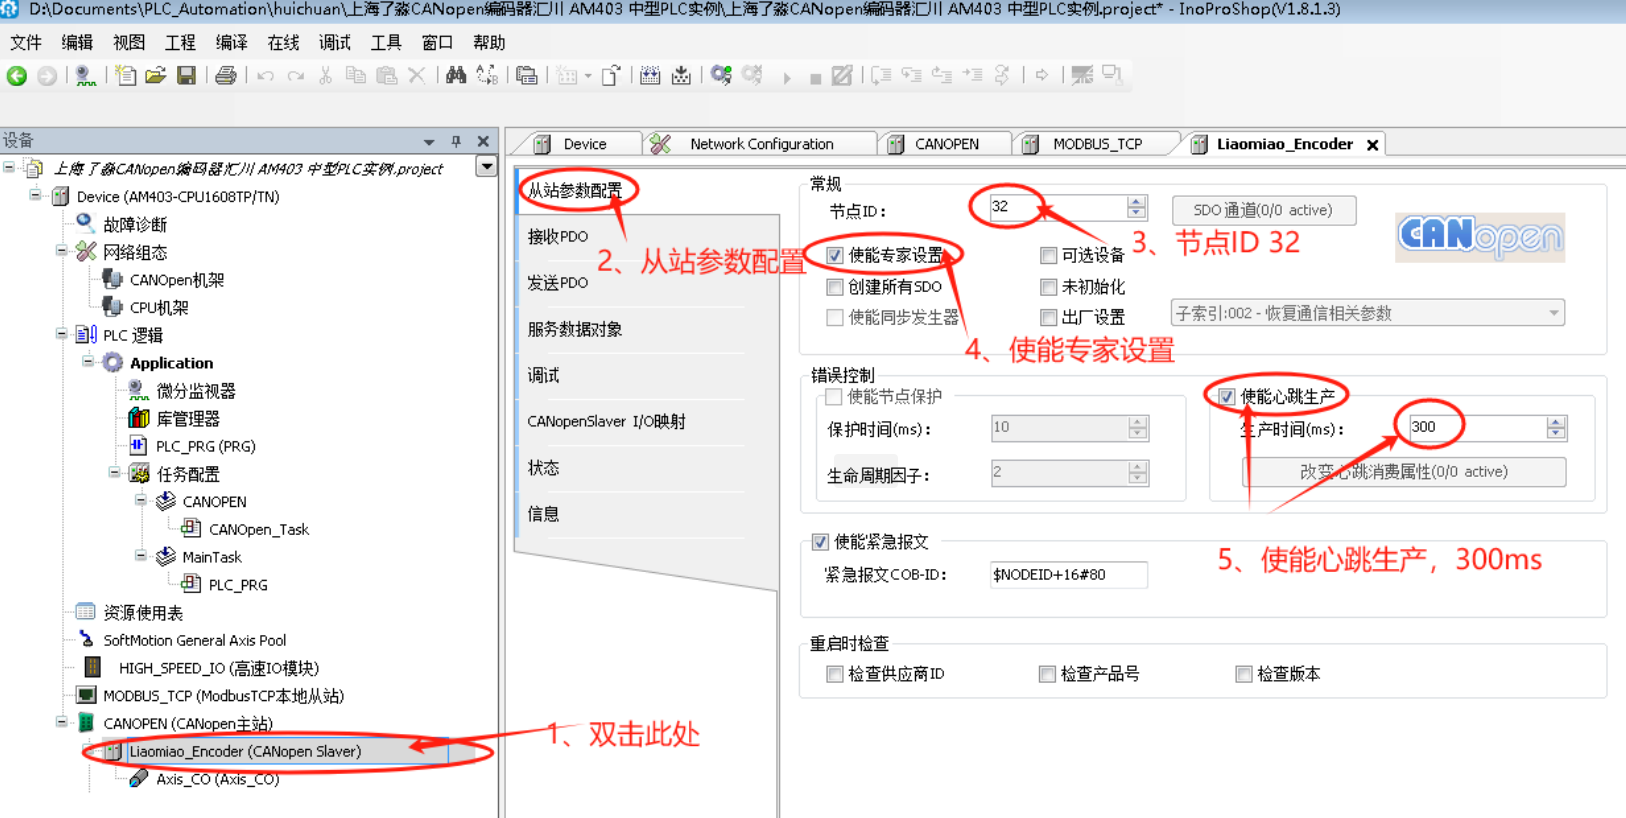Switch to the MODBUS_TCP tab
The height and width of the screenshot is (818, 1626).
pos(1096,144)
